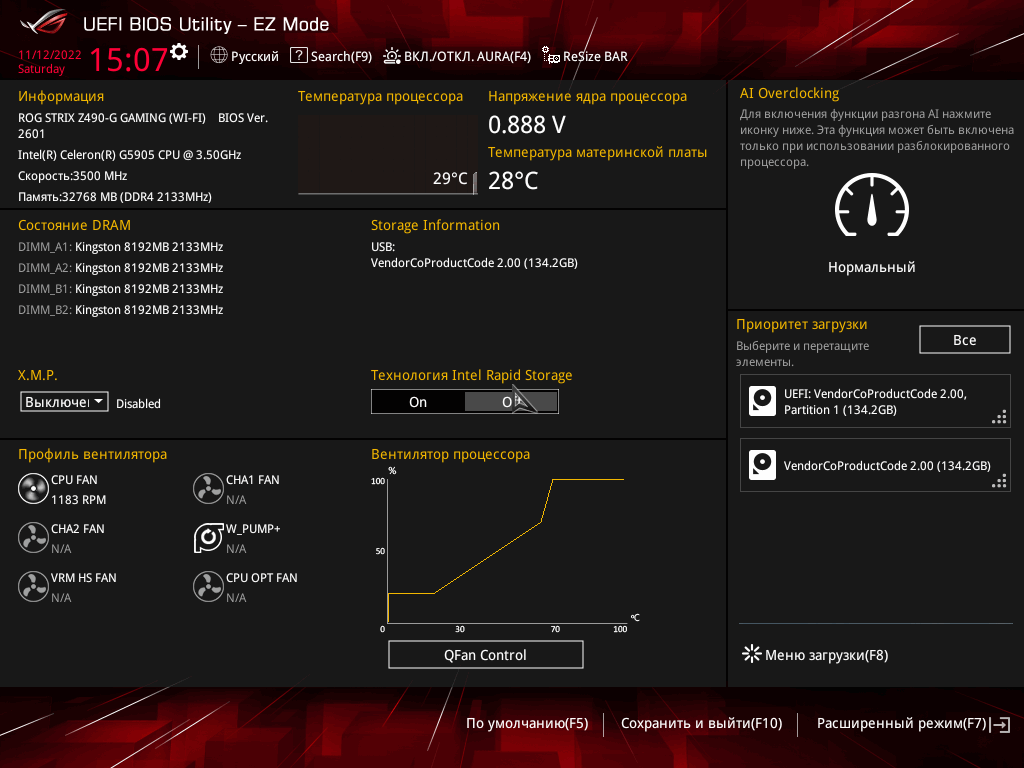Click the settings gear next to the clock
Screen dimensions: 1024x768
coord(179,52)
